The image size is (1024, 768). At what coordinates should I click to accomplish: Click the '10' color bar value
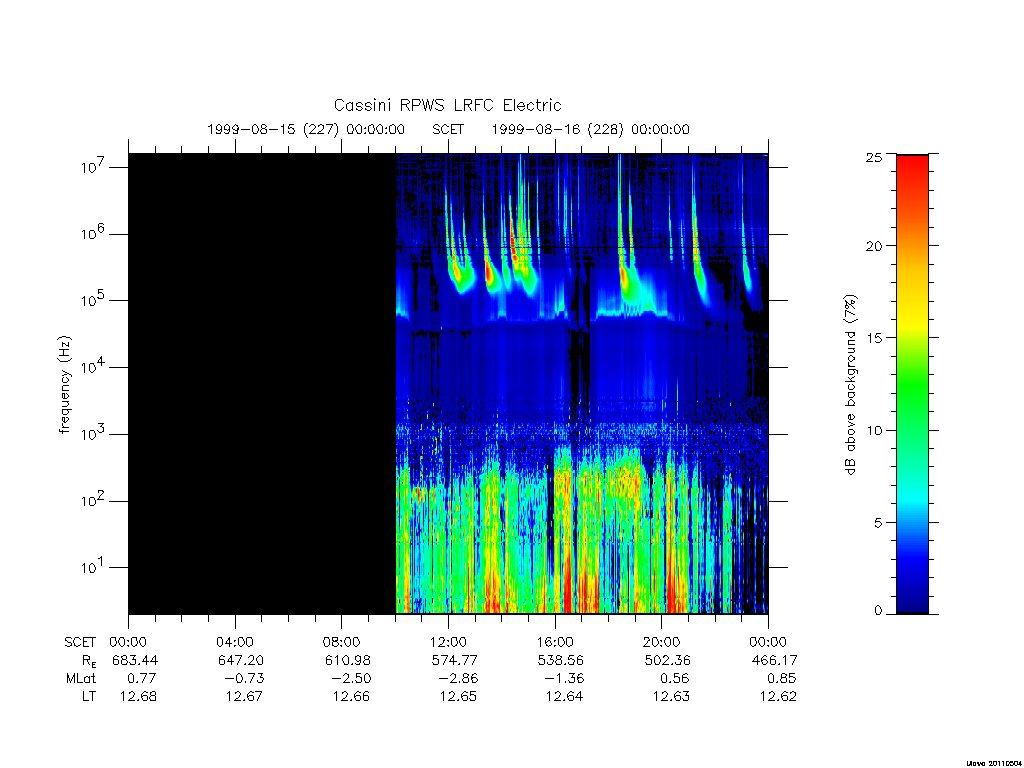tap(874, 430)
